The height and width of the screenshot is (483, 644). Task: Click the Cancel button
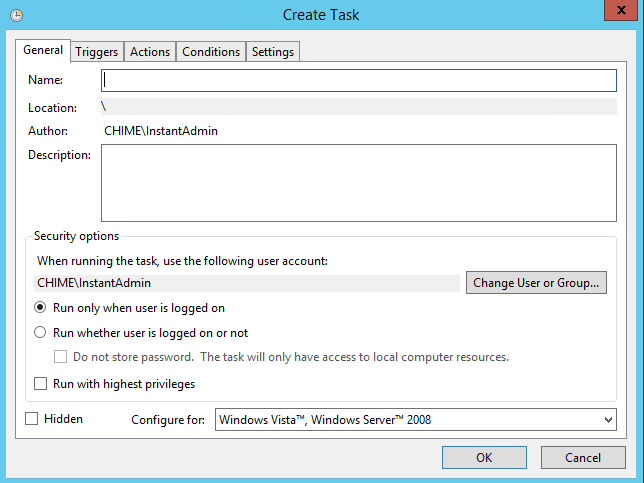tap(583, 458)
